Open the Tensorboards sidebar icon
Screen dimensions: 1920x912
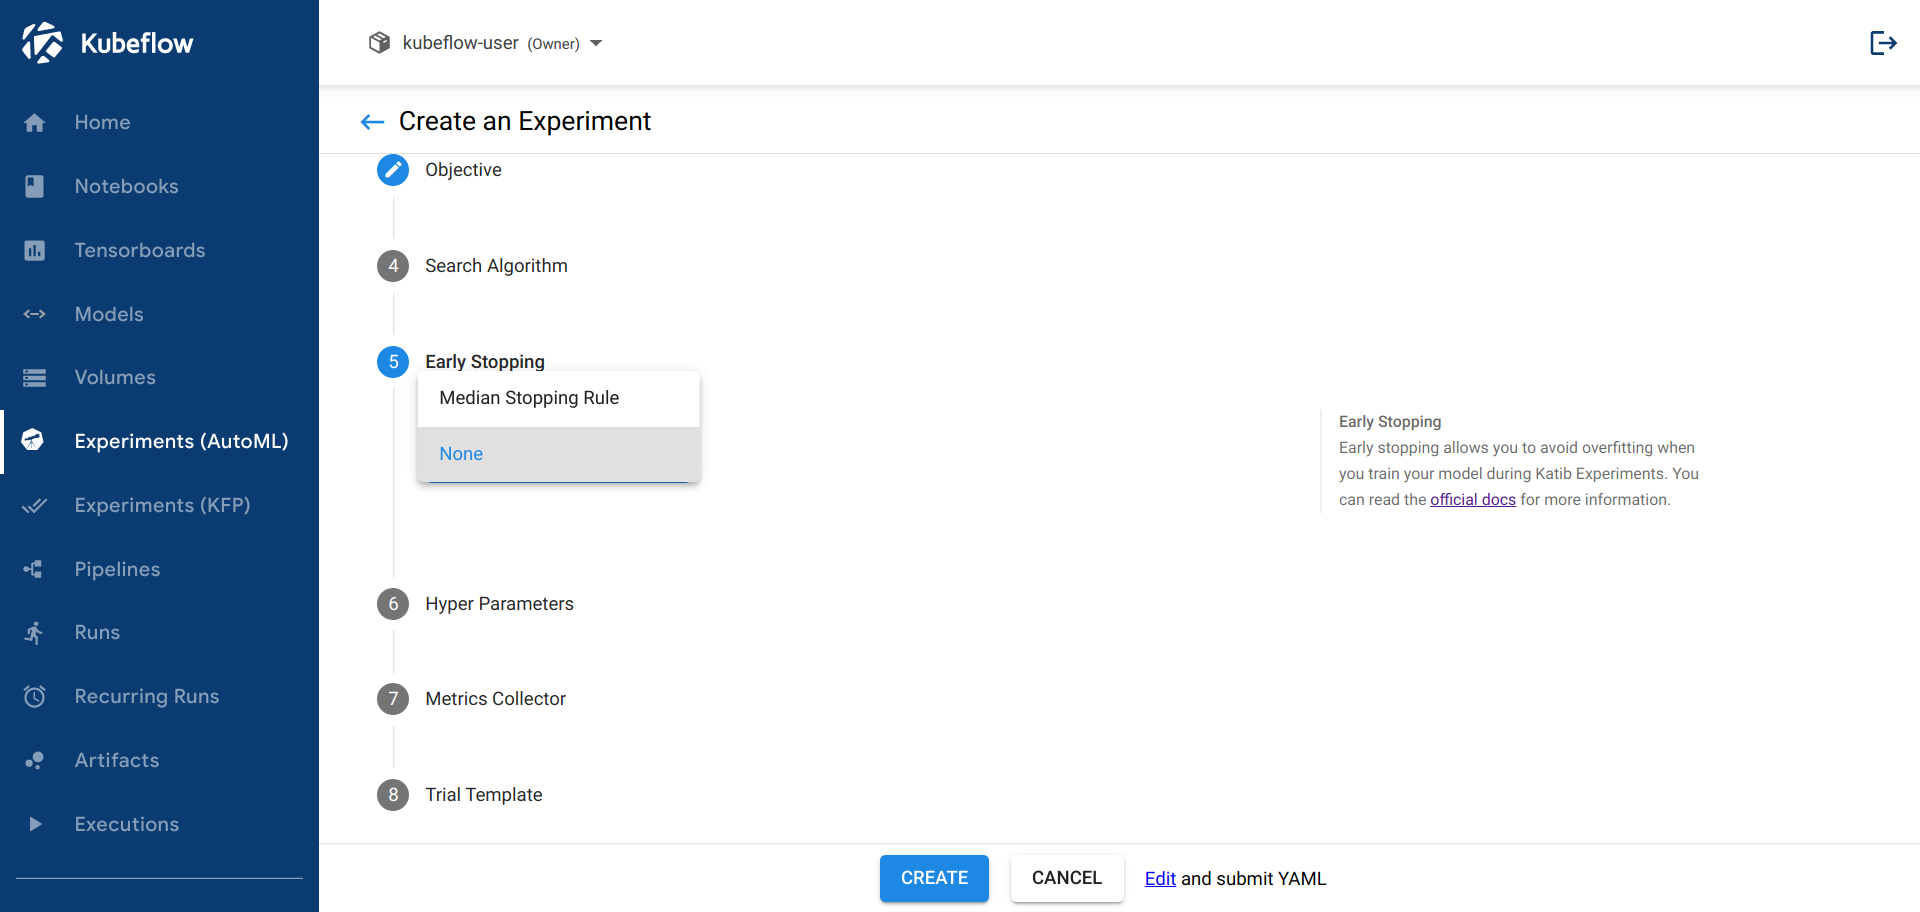pos(35,250)
